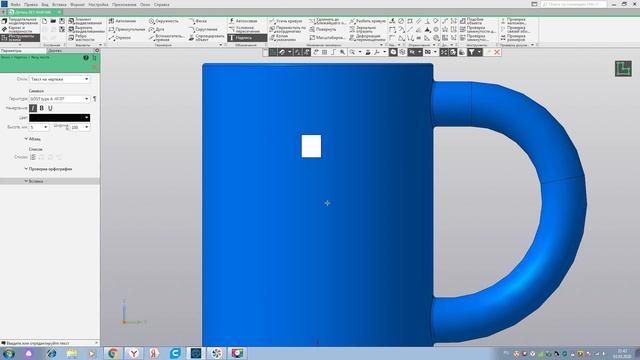Open the text style dropdown
This screenshot has height=360, width=640.
60,79
